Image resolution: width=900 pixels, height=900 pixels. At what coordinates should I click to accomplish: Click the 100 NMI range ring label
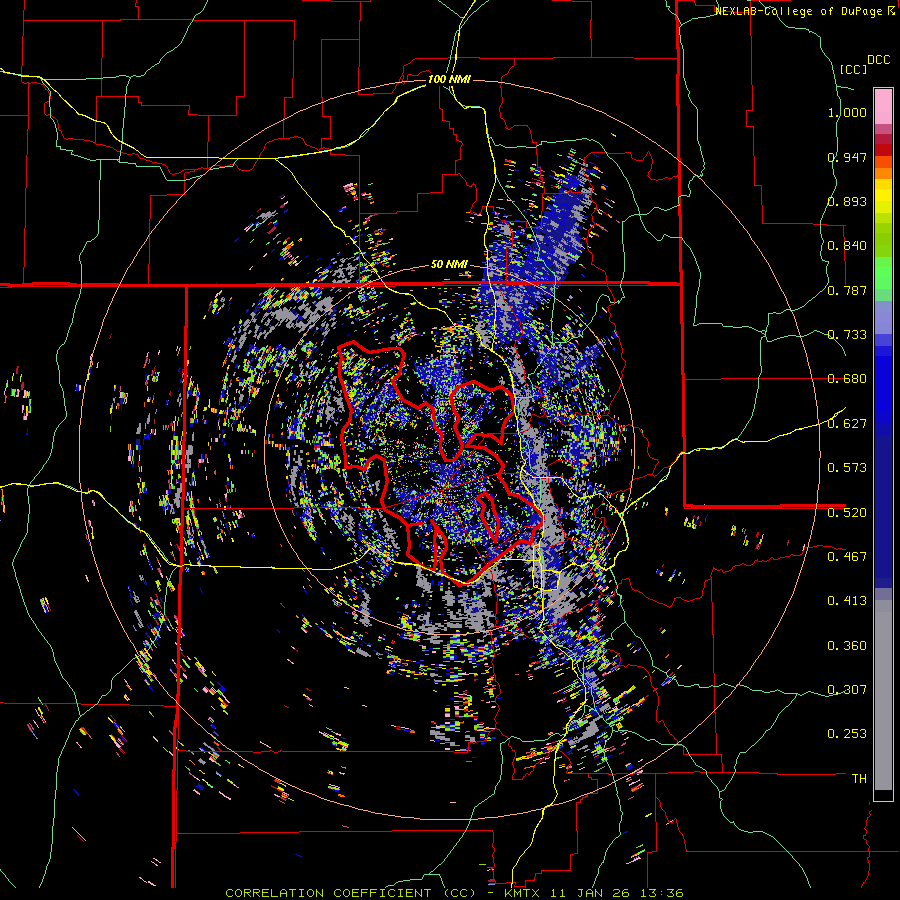pos(449,79)
